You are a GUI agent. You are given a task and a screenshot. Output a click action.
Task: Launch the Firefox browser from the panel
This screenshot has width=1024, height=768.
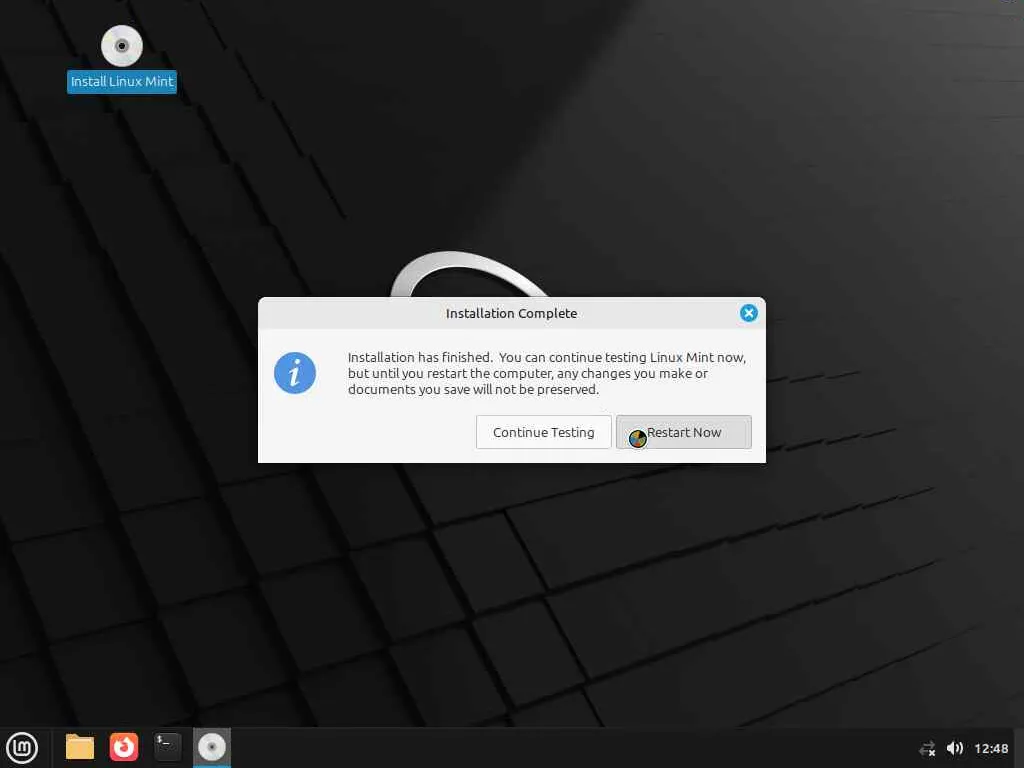(x=124, y=748)
